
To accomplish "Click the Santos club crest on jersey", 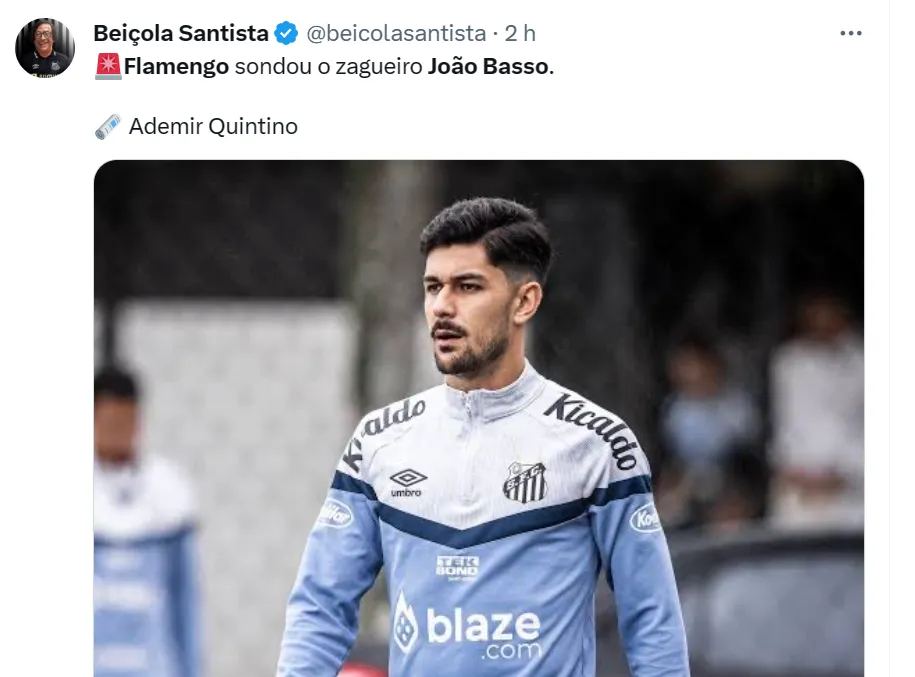I will 525,482.
